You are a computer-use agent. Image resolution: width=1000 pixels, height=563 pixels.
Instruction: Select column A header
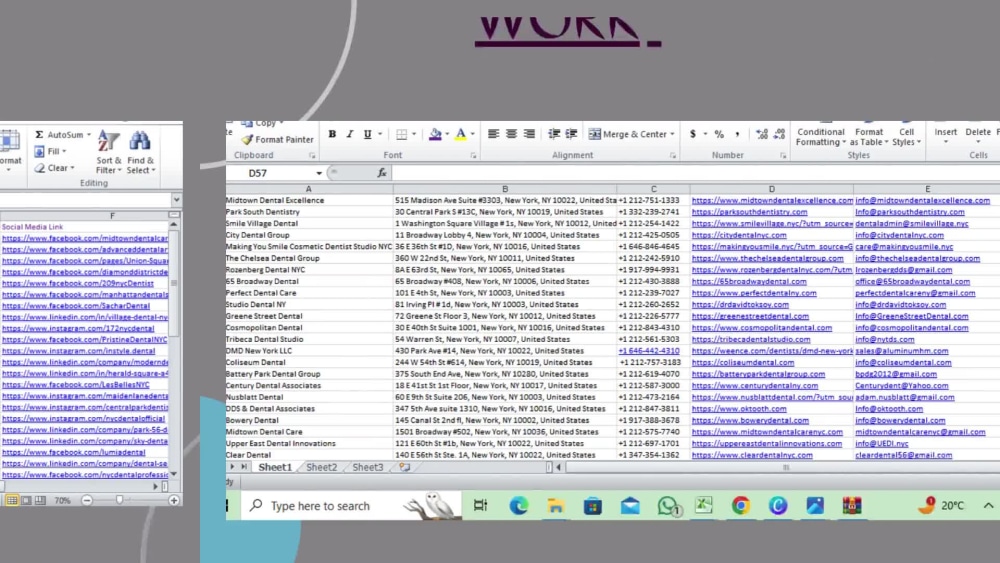click(309, 189)
